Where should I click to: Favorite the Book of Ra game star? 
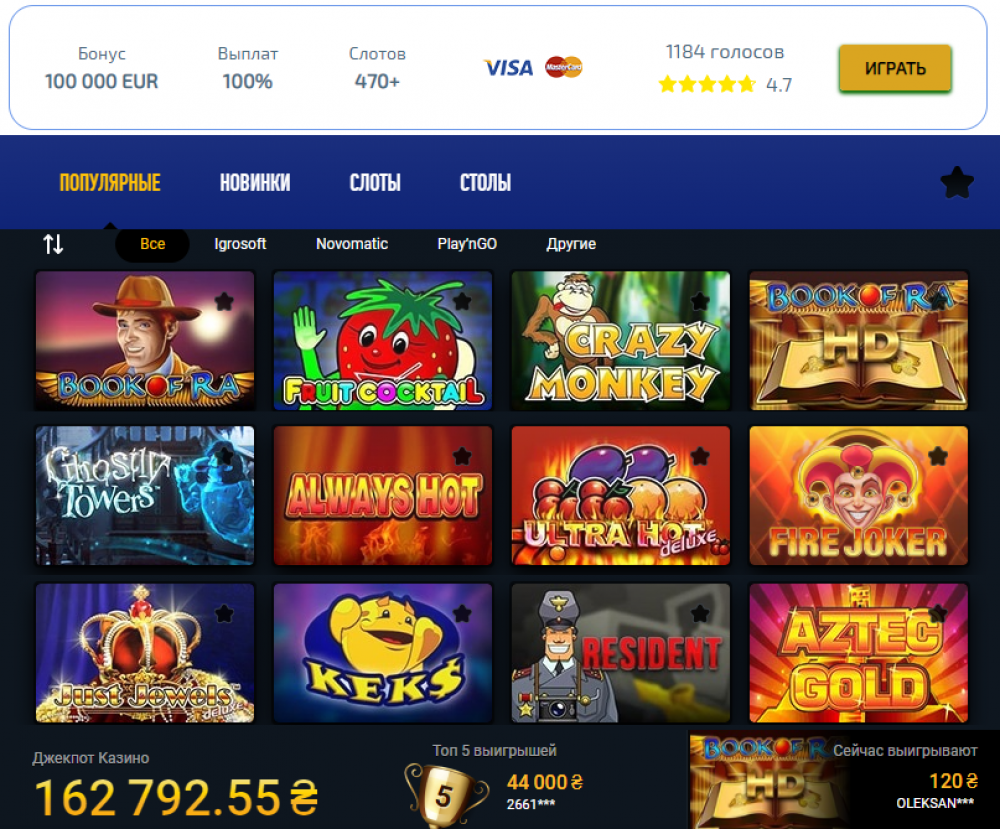(224, 301)
